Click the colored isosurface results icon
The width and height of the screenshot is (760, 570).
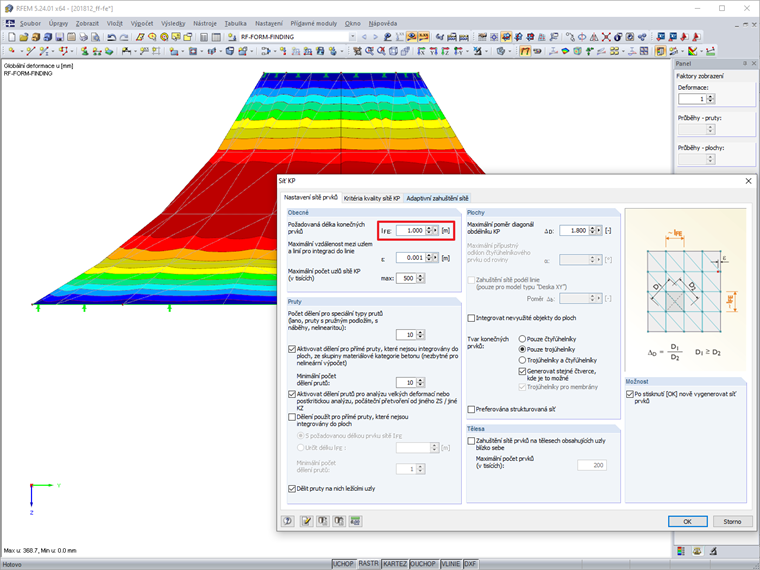pos(565,51)
